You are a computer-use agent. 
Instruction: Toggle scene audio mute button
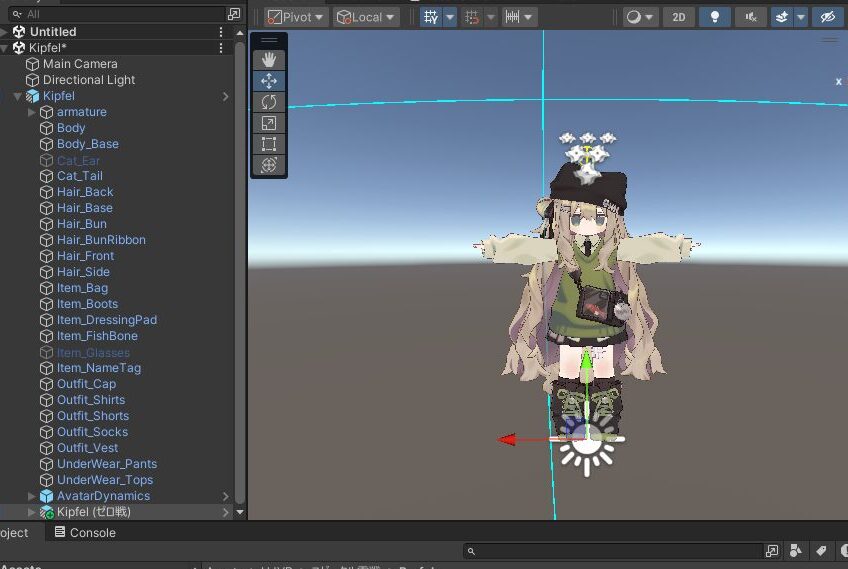pos(750,17)
